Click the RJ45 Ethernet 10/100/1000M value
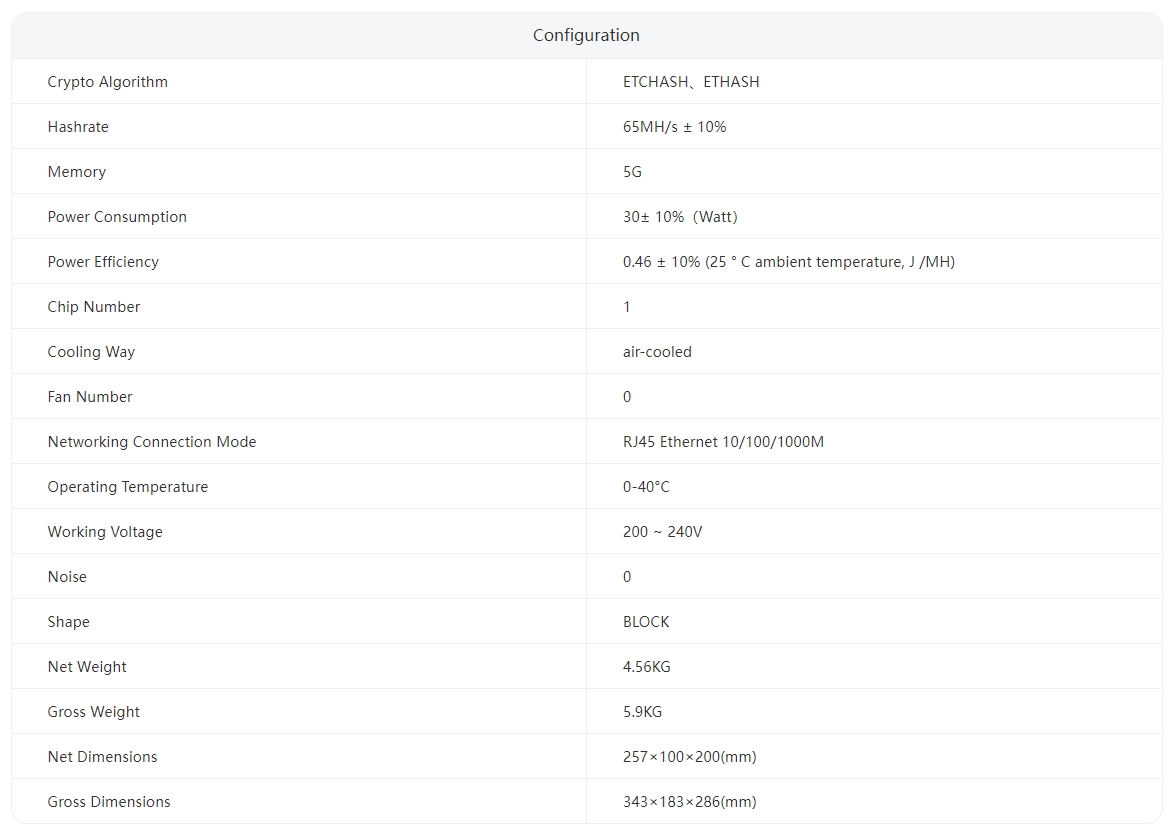Viewport: 1171px width, 835px height. click(x=723, y=442)
